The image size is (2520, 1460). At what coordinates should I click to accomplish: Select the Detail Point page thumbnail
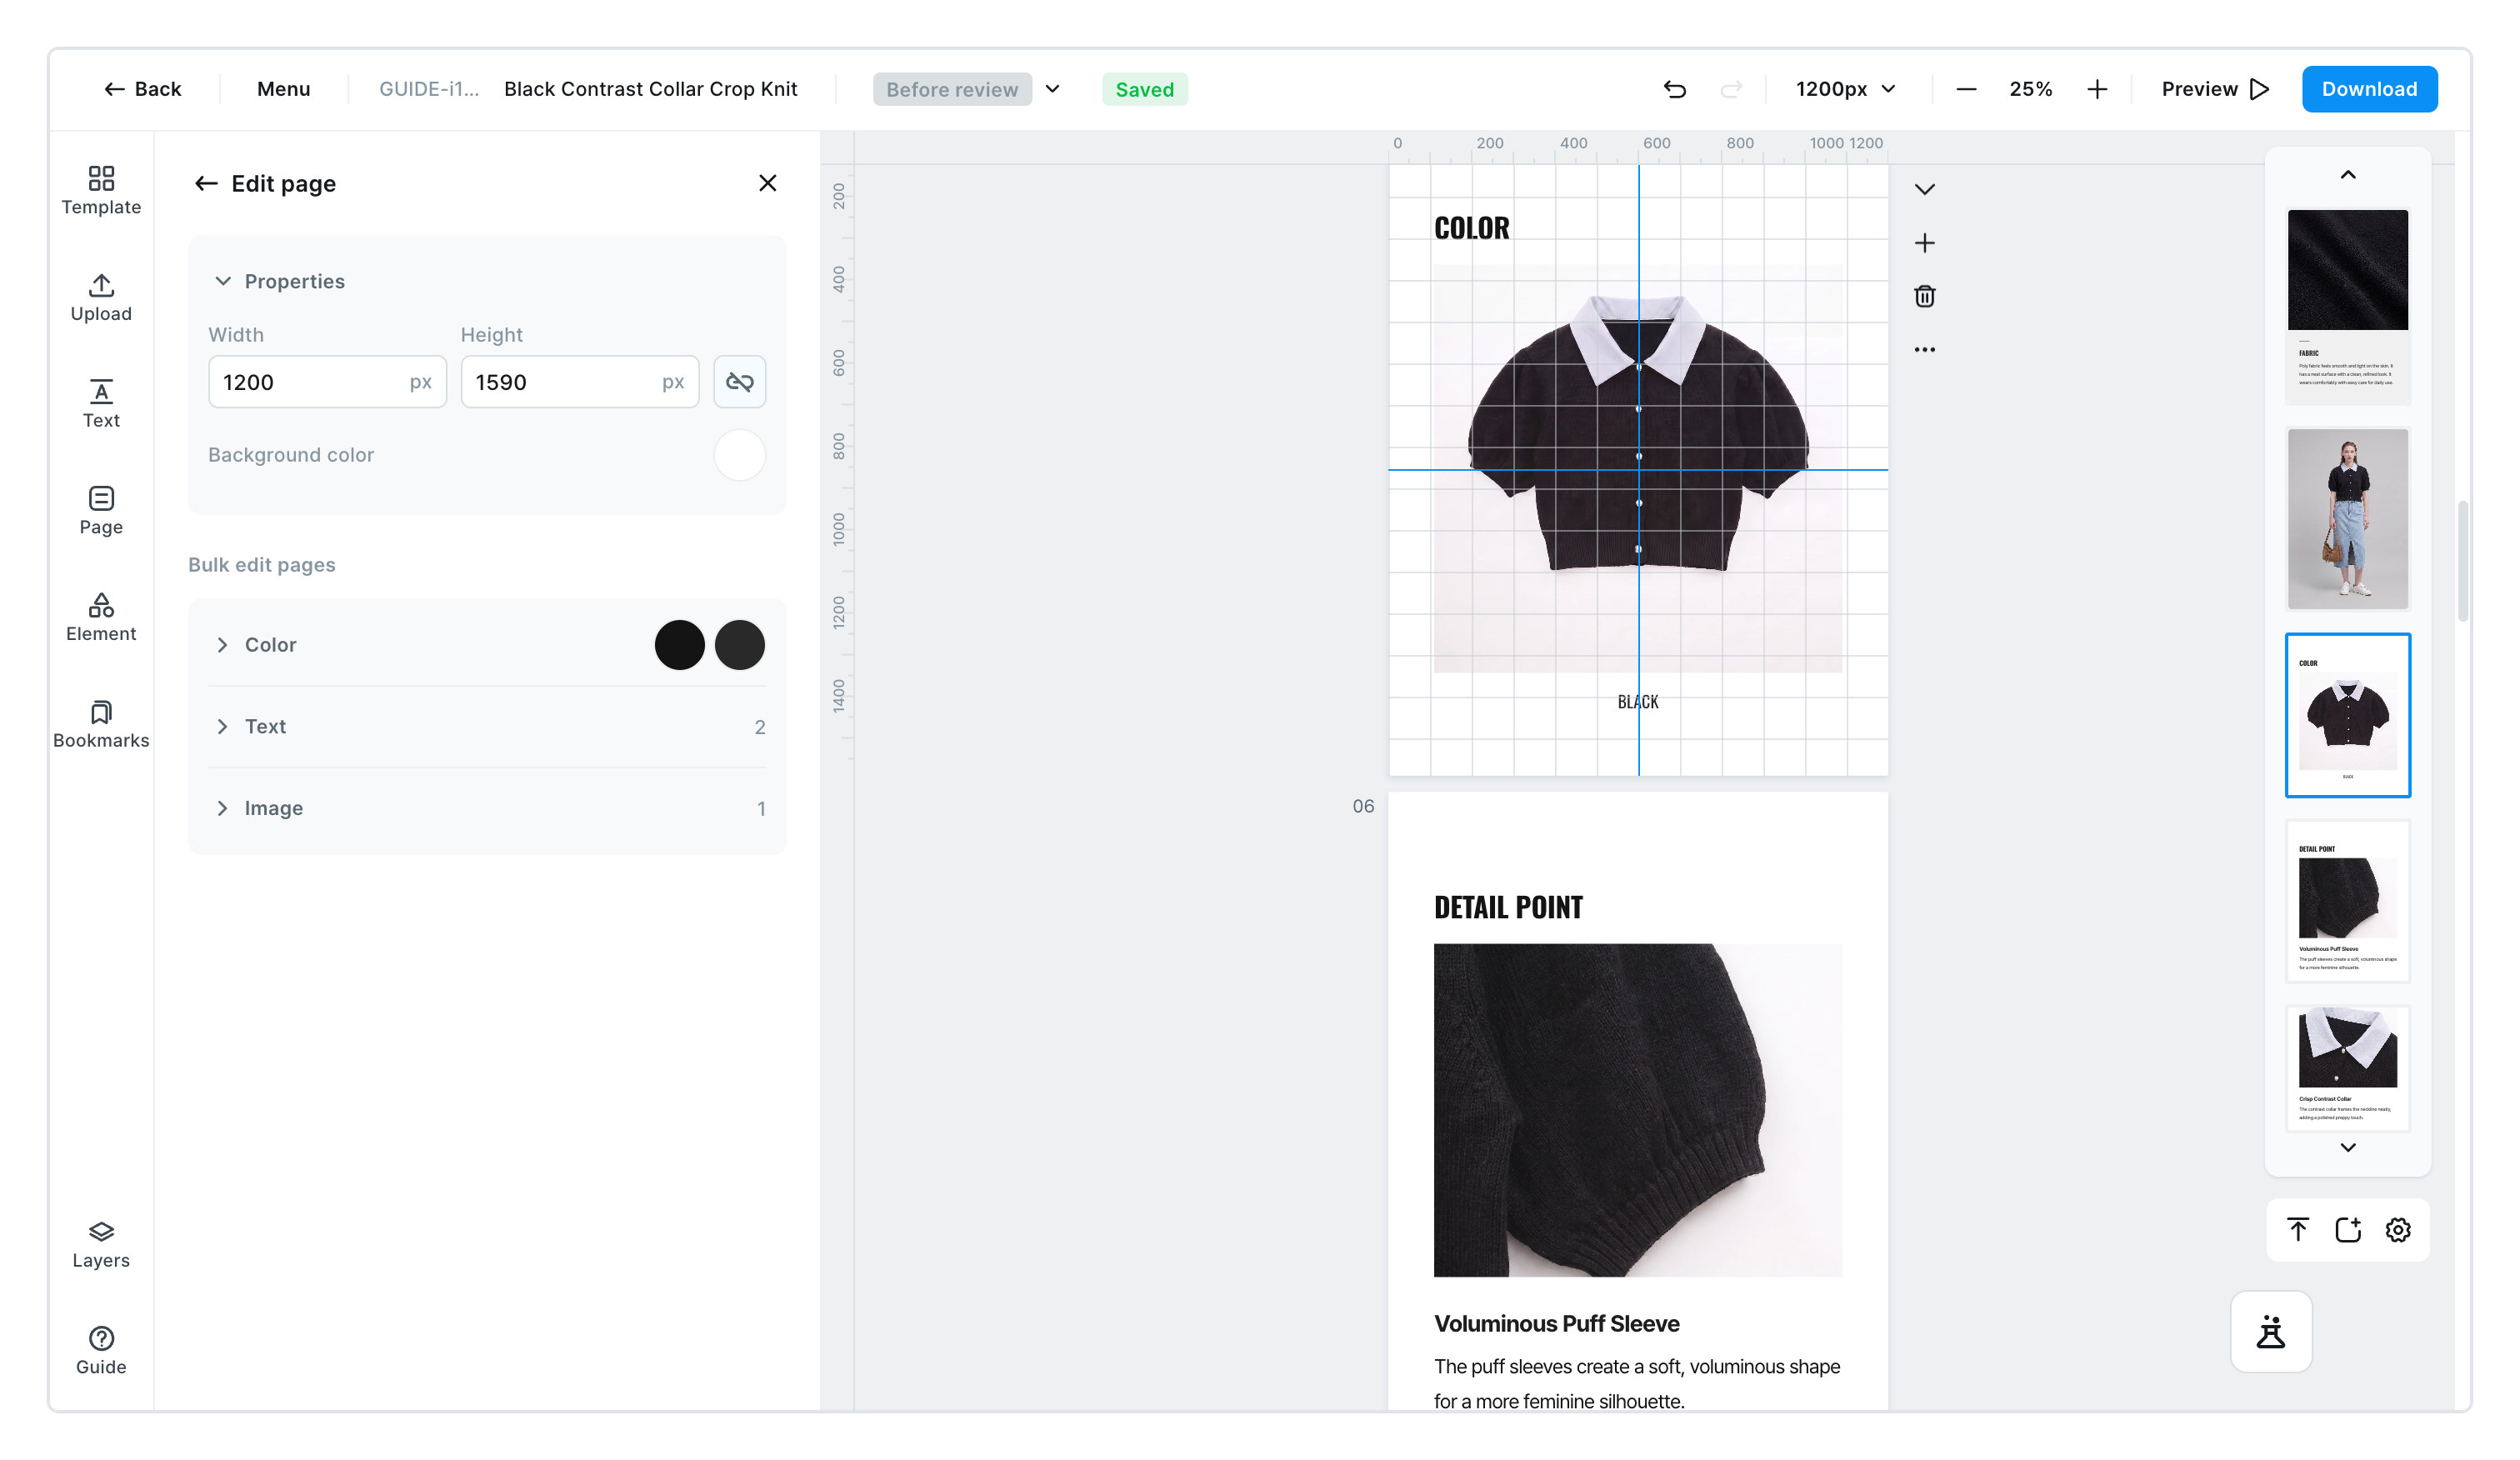2348,901
